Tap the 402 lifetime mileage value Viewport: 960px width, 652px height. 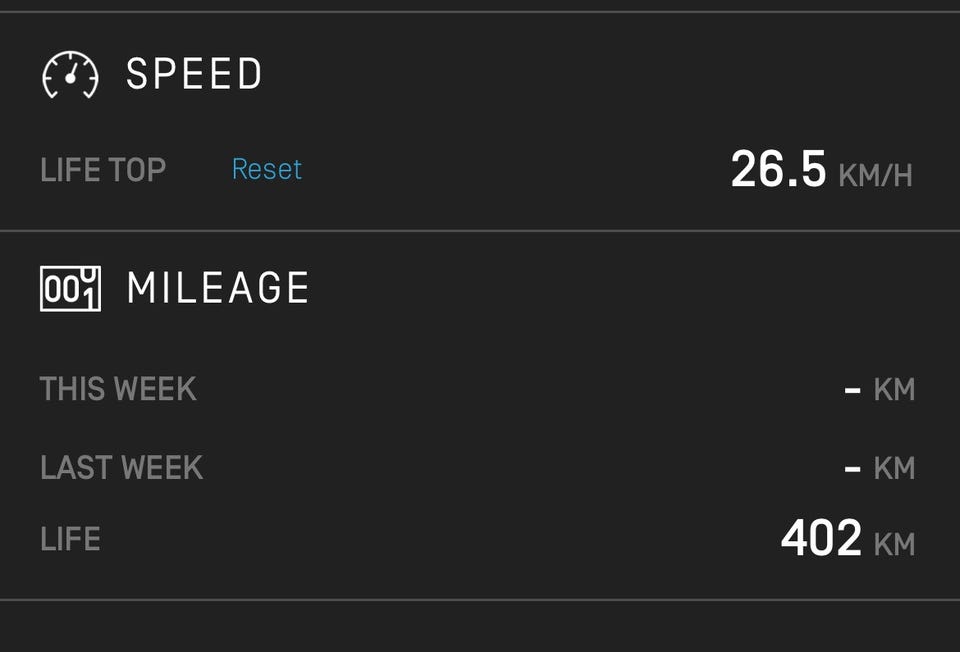821,539
